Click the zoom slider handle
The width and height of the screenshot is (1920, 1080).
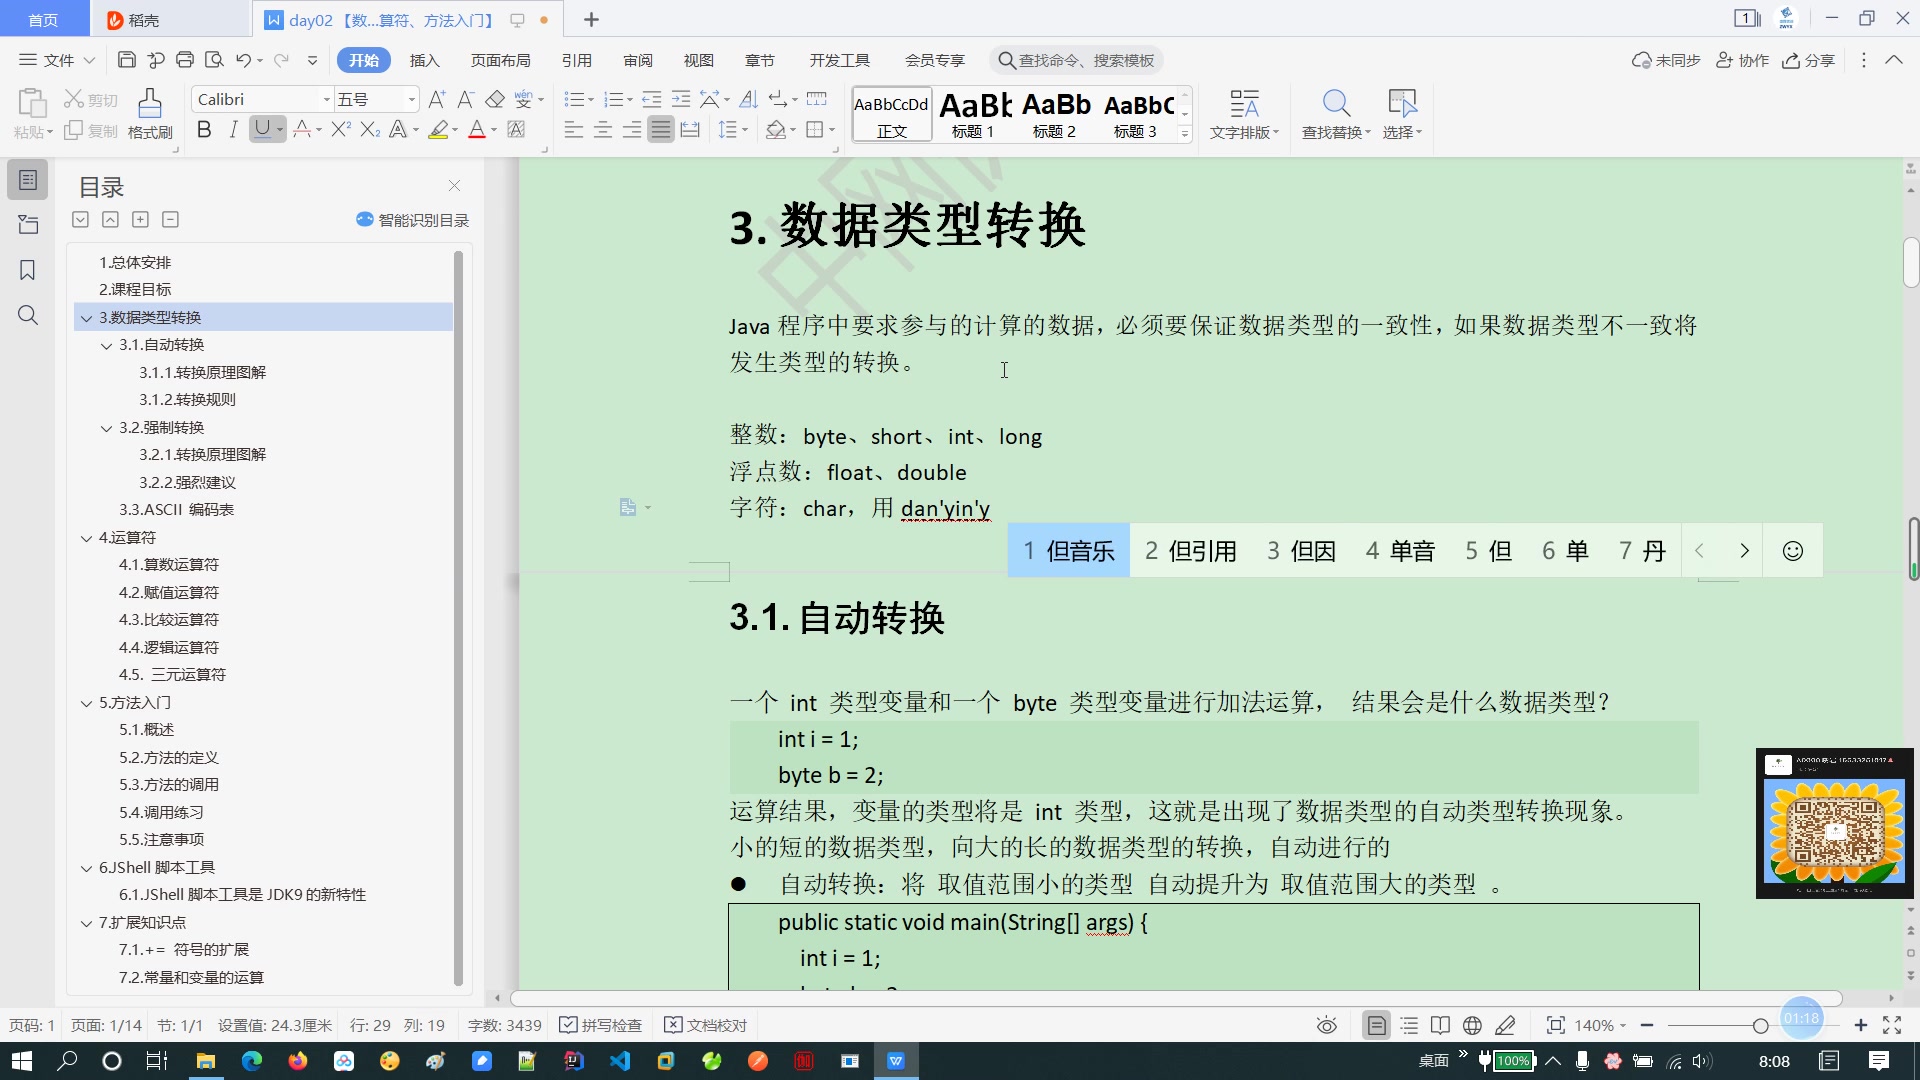click(1760, 1025)
